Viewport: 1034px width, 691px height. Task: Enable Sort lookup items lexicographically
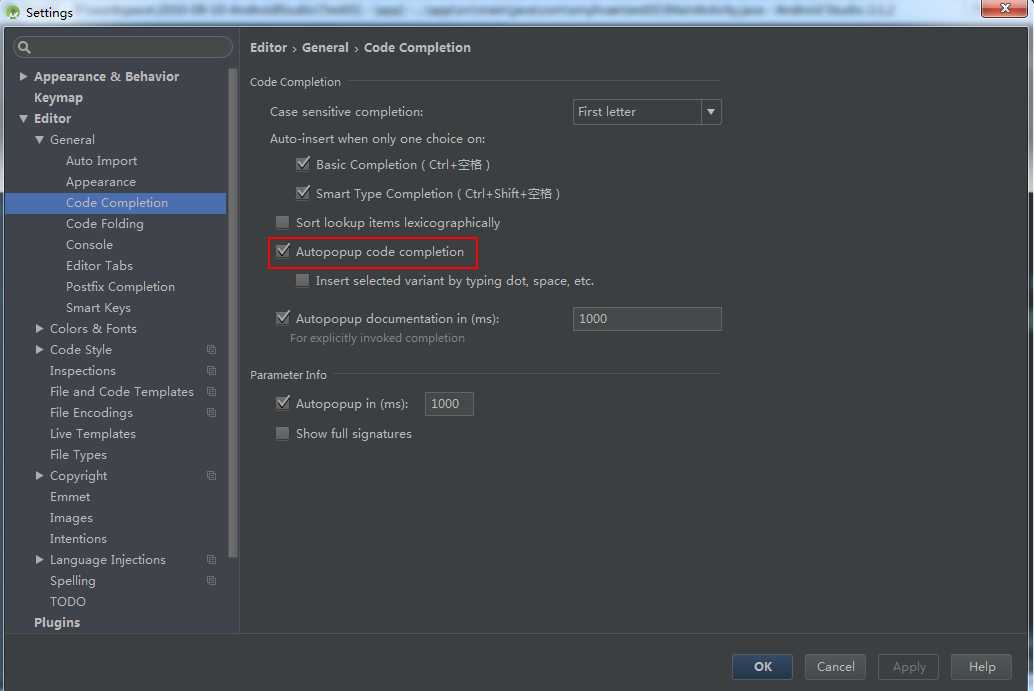point(282,222)
